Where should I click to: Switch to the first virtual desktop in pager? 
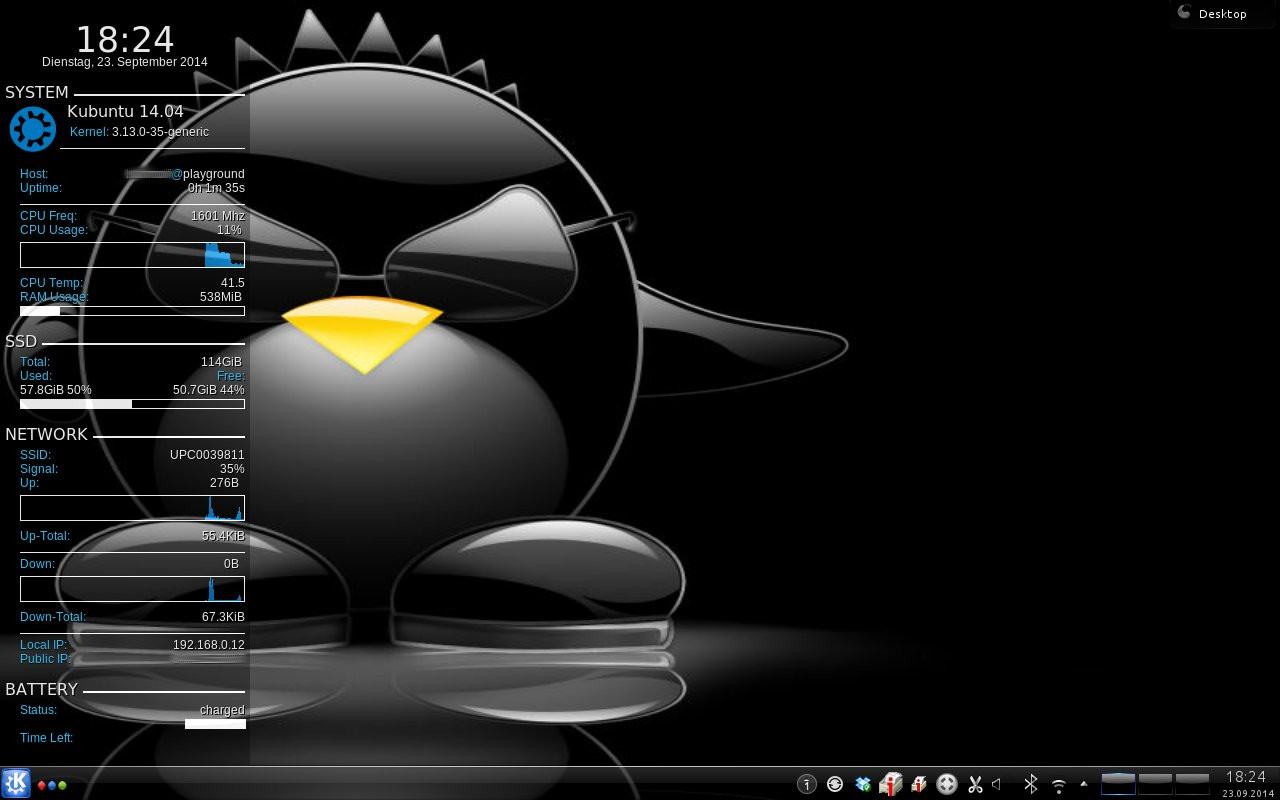click(x=1118, y=783)
